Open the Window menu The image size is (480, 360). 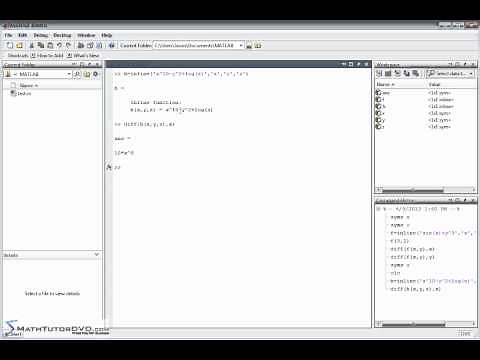tap(86, 35)
